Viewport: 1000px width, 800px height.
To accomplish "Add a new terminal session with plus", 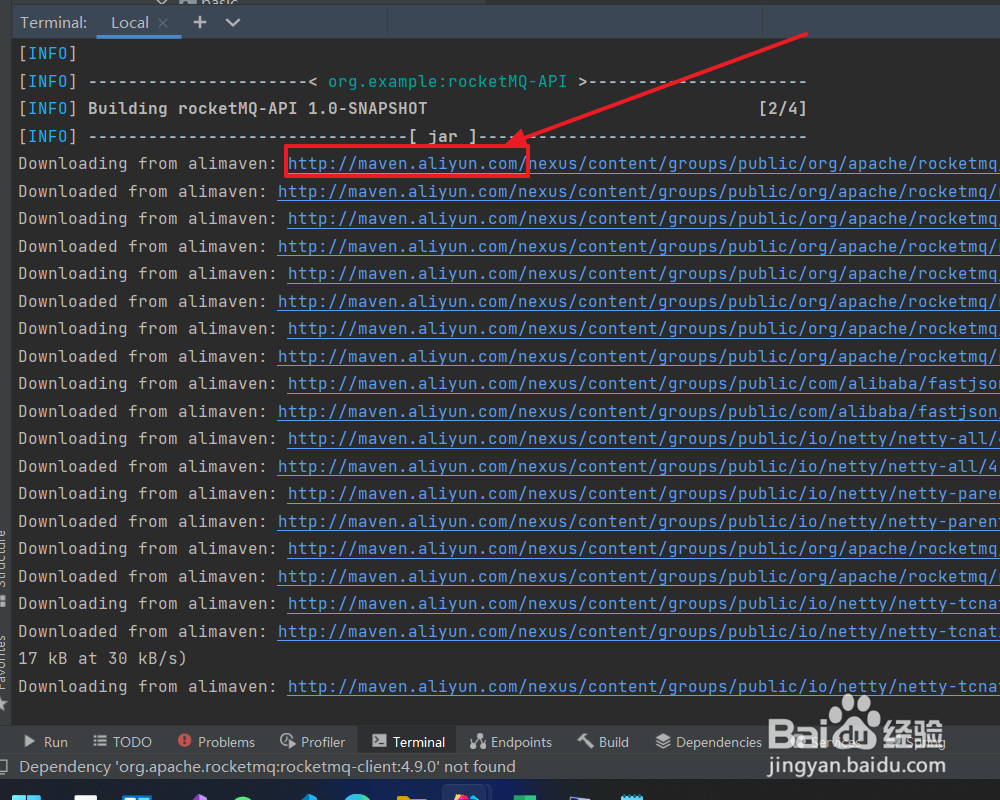I will click(x=200, y=22).
